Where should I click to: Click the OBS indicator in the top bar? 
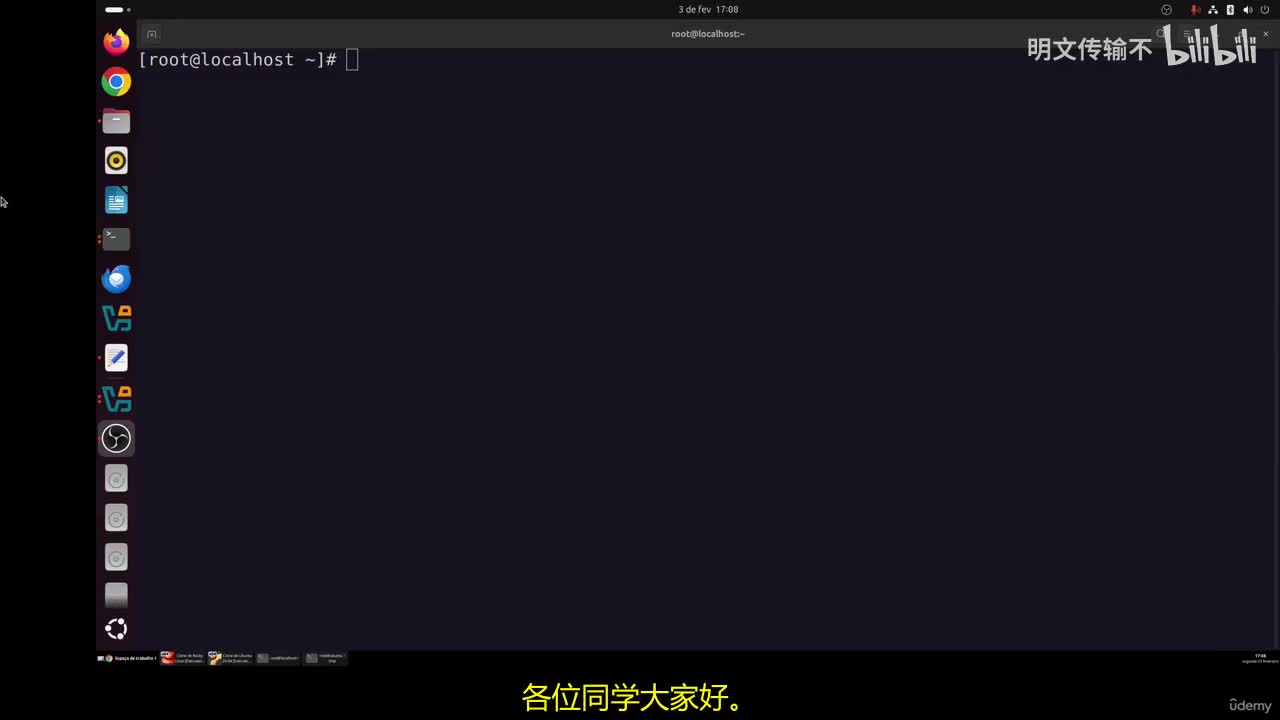click(1166, 10)
